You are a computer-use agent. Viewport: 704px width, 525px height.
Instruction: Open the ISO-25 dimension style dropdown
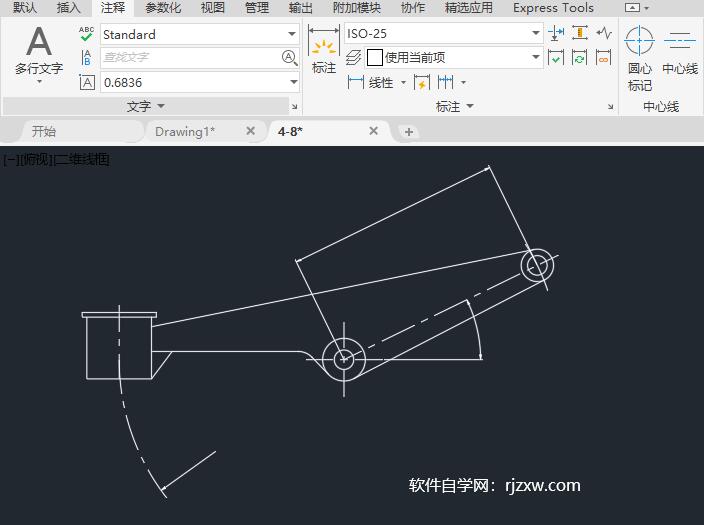536,33
